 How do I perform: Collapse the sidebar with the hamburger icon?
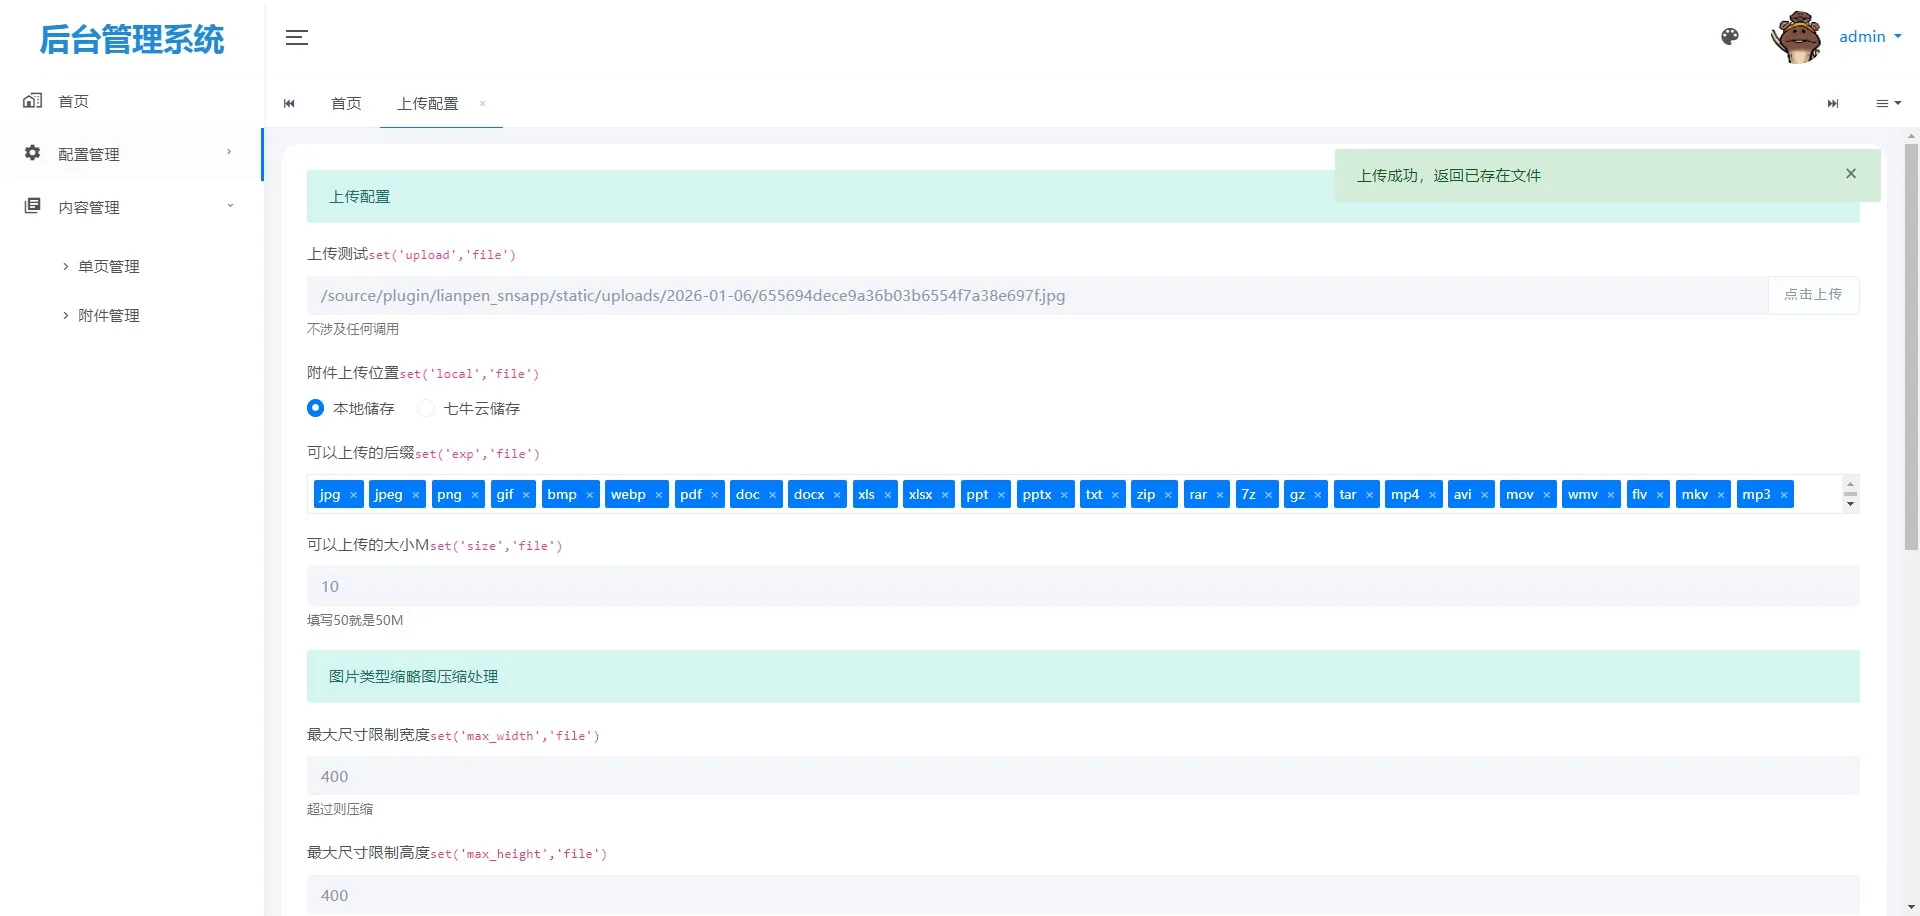[x=297, y=38]
